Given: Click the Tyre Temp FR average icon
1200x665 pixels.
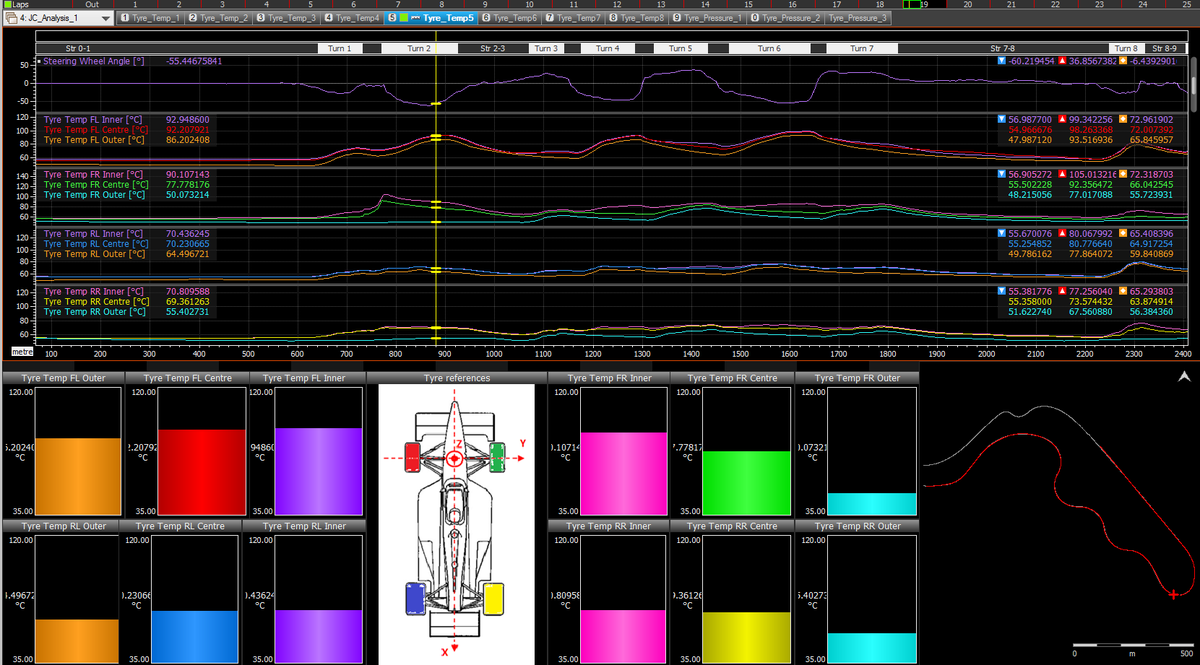Looking at the screenshot, I should click(1123, 174).
